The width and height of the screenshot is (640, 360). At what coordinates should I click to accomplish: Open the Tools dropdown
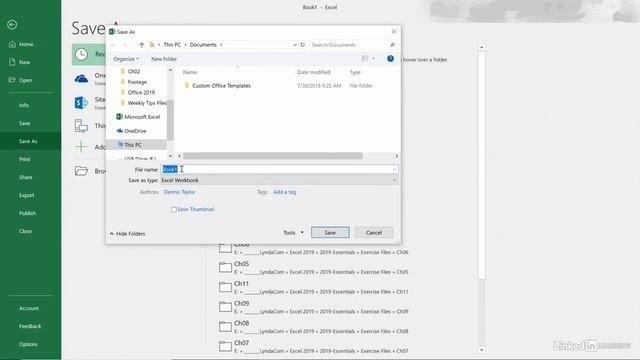[293, 233]
